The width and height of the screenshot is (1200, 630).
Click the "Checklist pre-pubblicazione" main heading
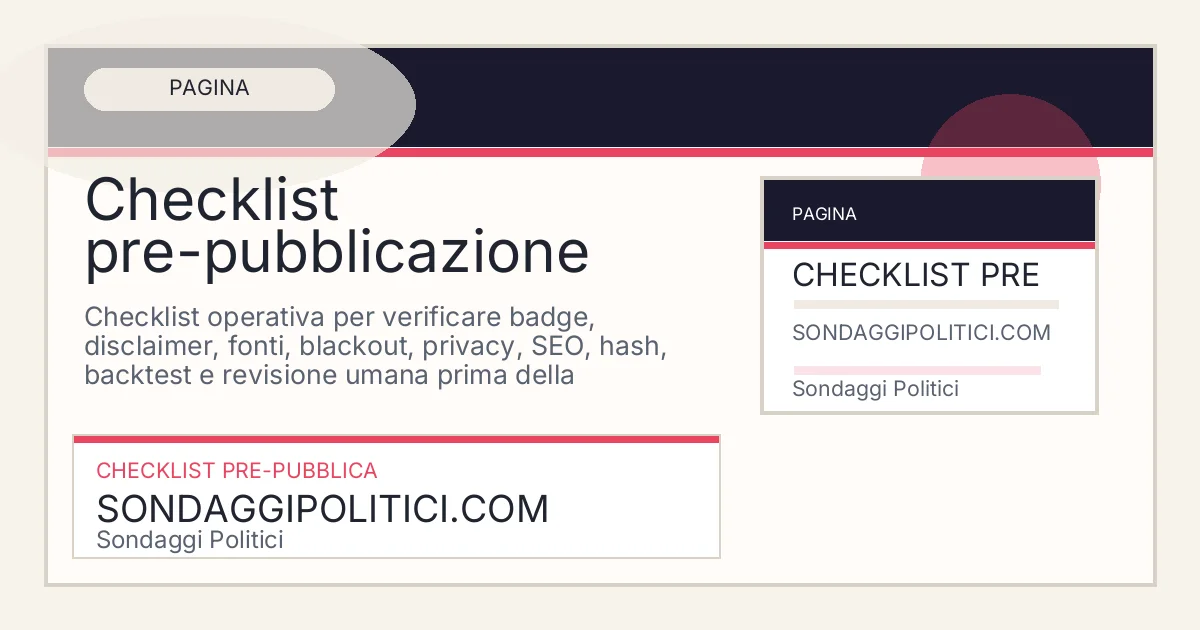point(336,226)
